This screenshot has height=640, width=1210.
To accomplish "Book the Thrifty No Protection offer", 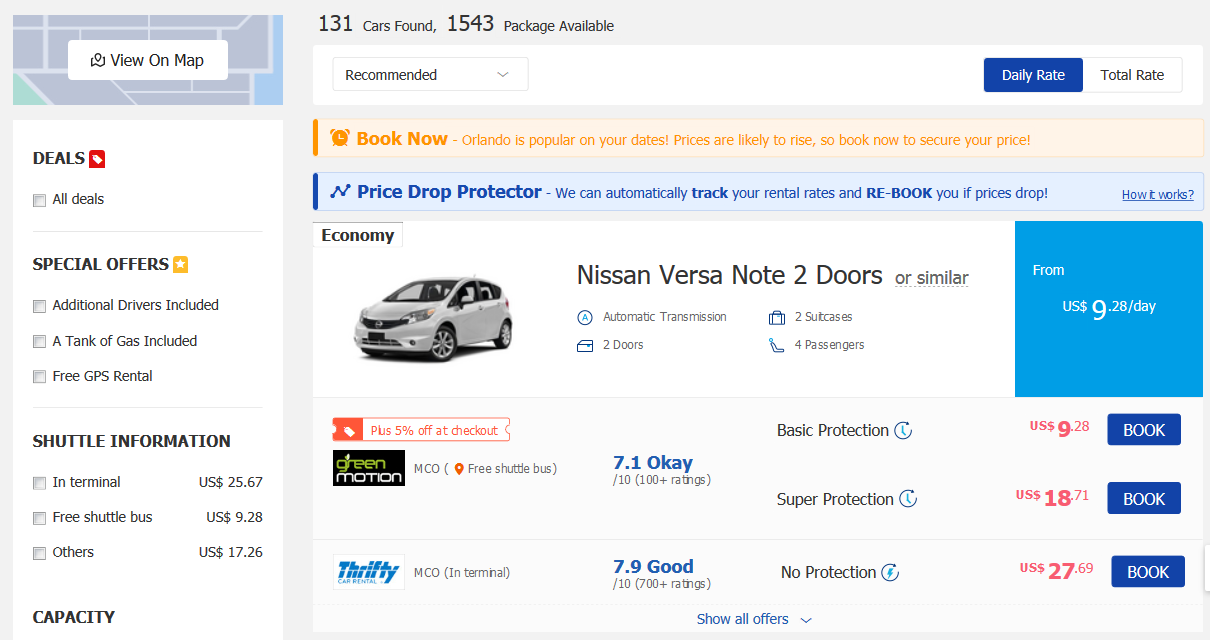I will pyautogui.click(x=1148, y=572).
